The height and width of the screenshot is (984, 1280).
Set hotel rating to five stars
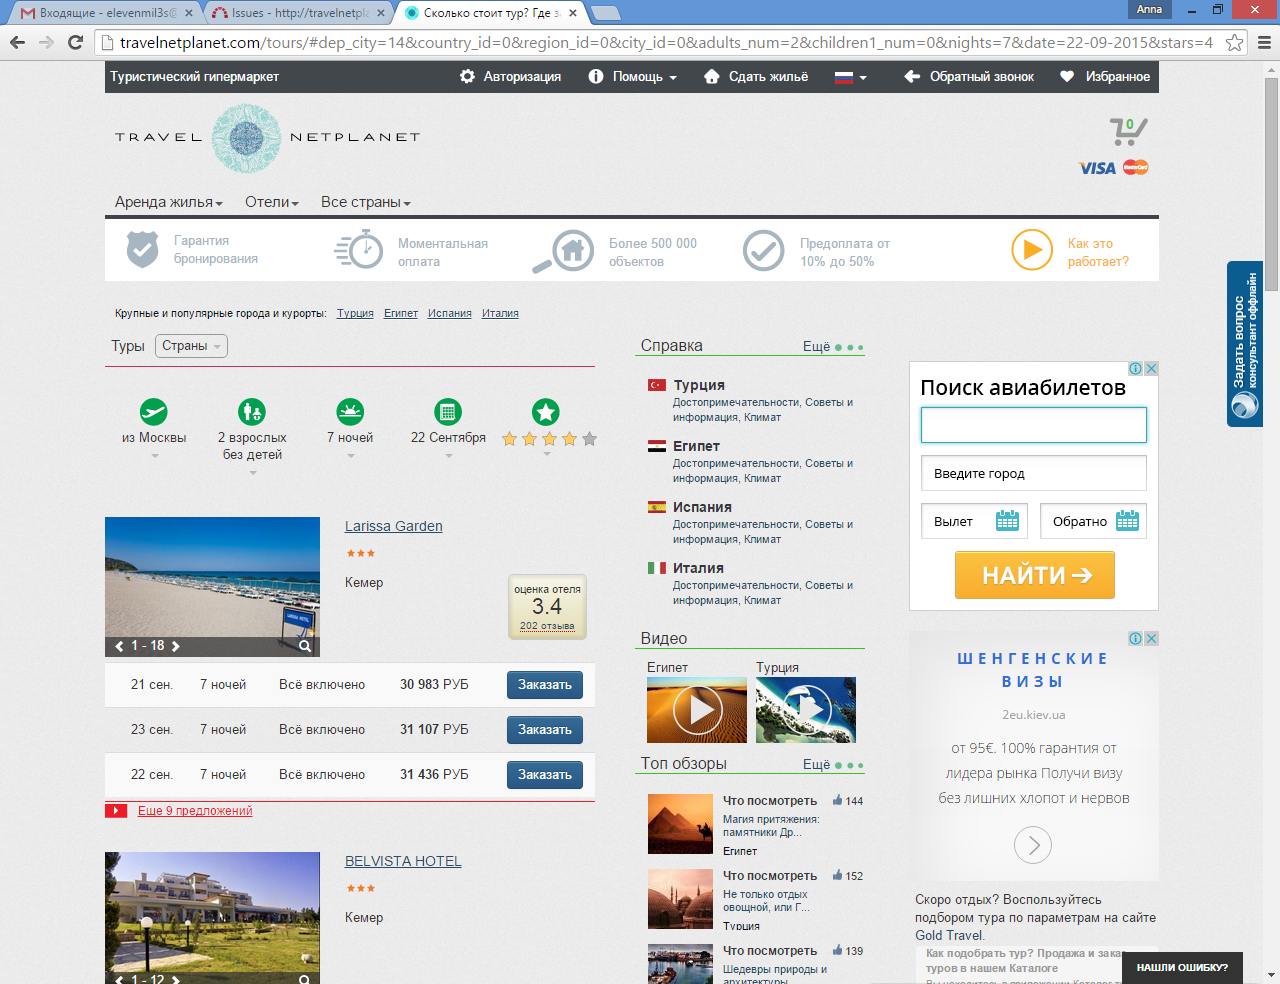click(x=589, y=439)
